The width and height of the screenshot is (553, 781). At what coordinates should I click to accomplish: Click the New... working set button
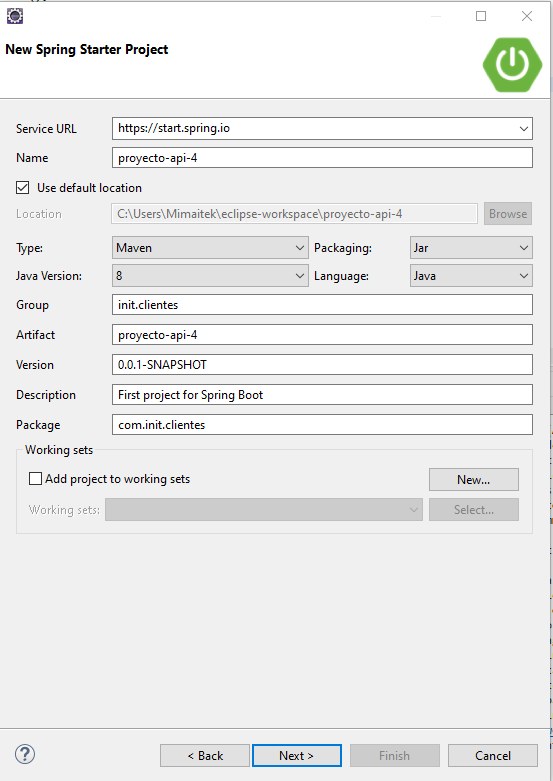[x=474, y=479]
